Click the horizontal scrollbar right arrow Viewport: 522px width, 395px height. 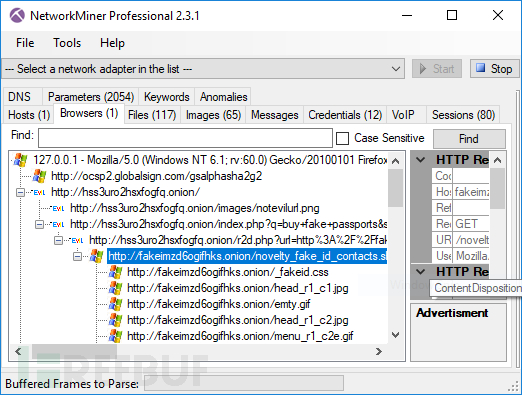pos(378,351)
